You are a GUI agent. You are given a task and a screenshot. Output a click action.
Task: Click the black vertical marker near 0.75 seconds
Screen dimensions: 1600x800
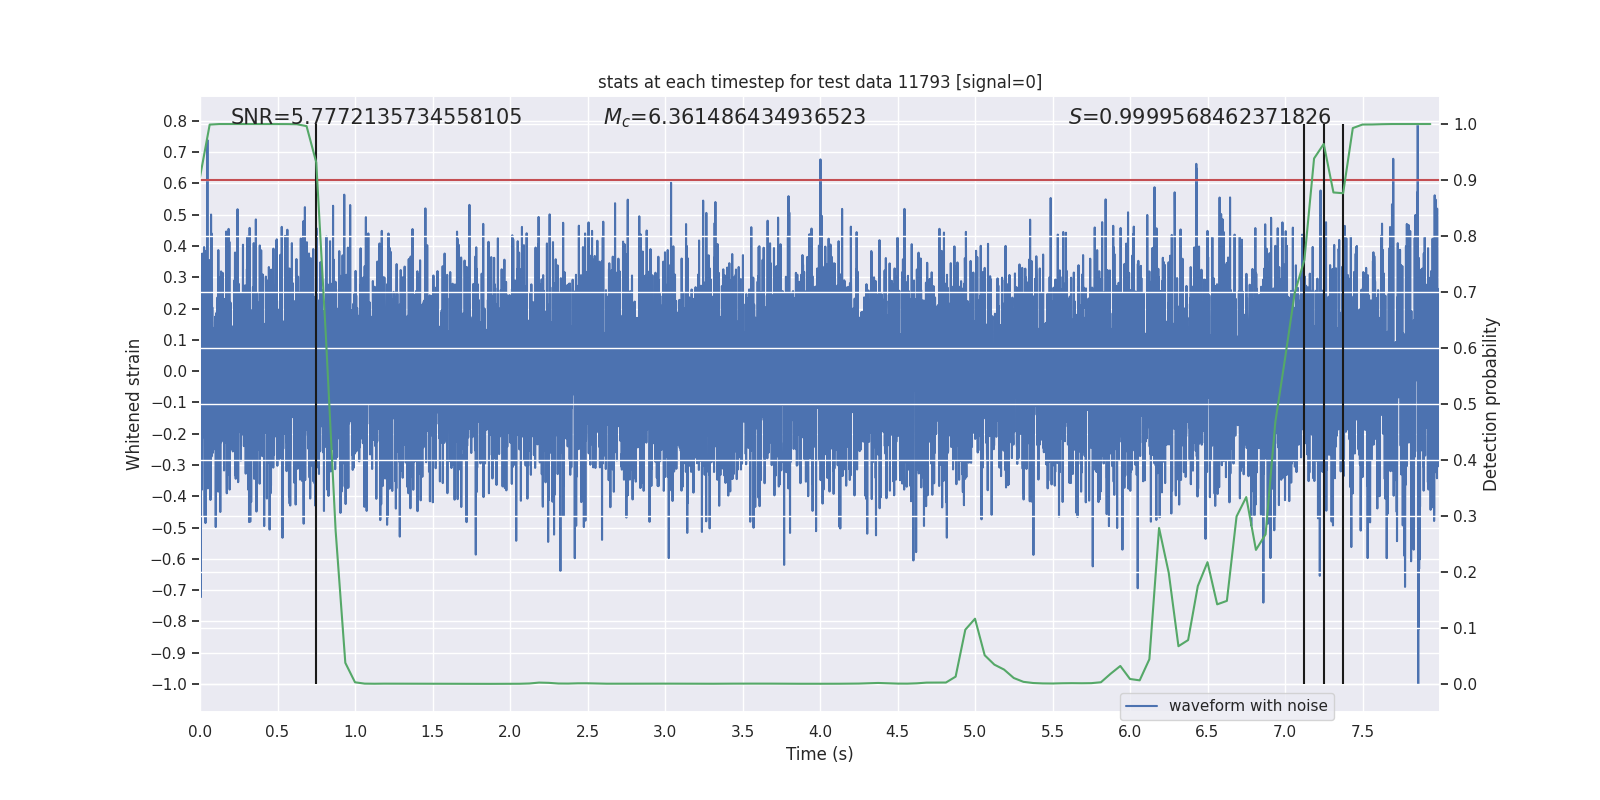(x=316, y=404)
